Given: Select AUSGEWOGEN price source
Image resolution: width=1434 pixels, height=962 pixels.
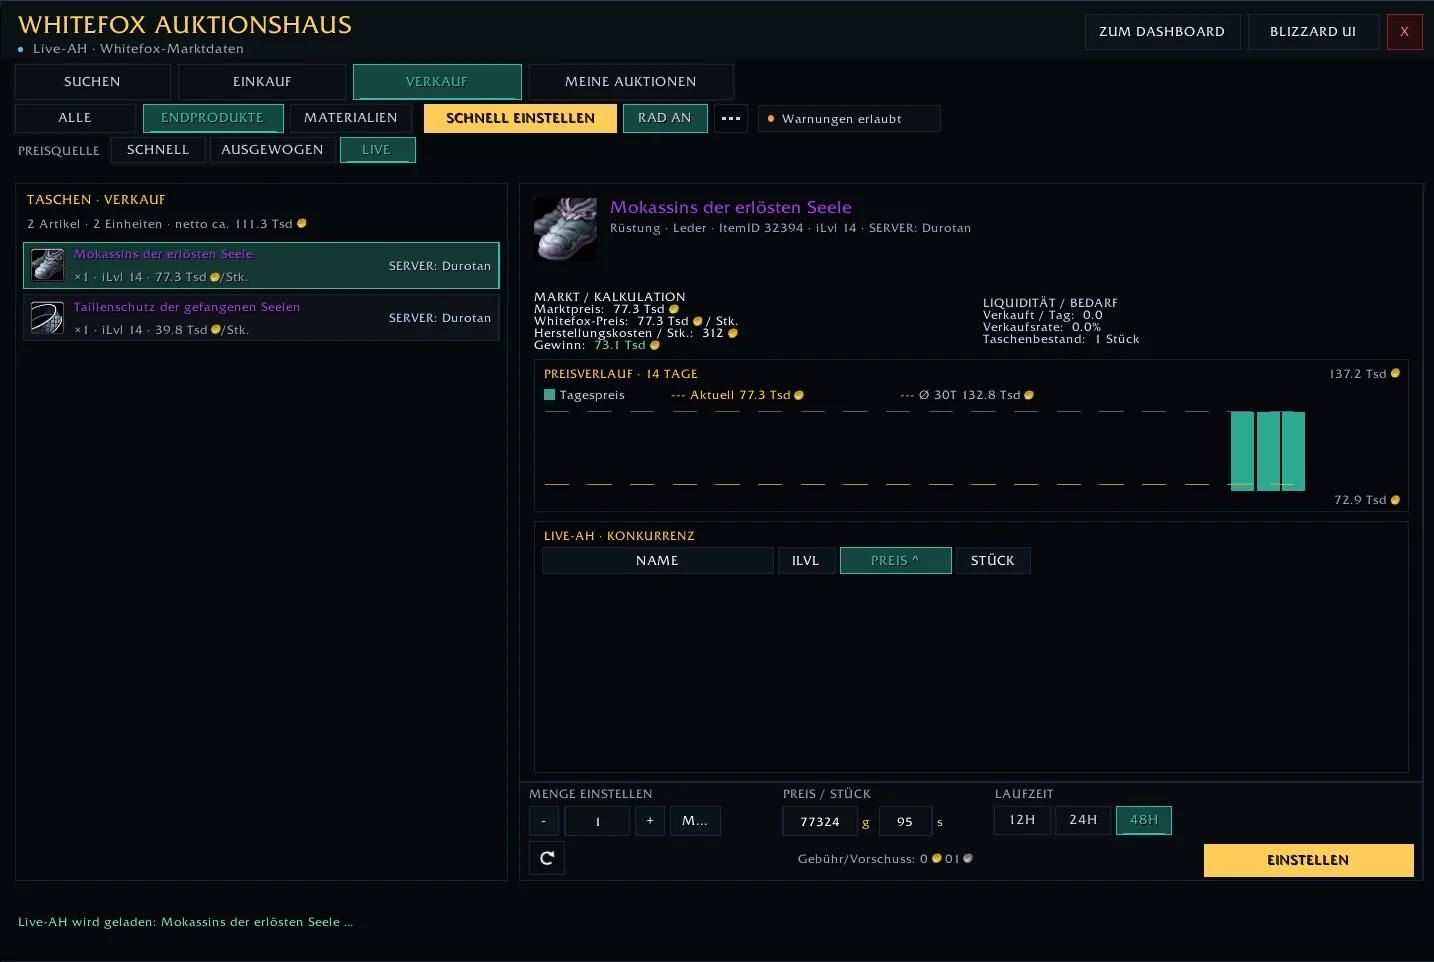Looking at the screenshot, I should click(x=272, y=150).
